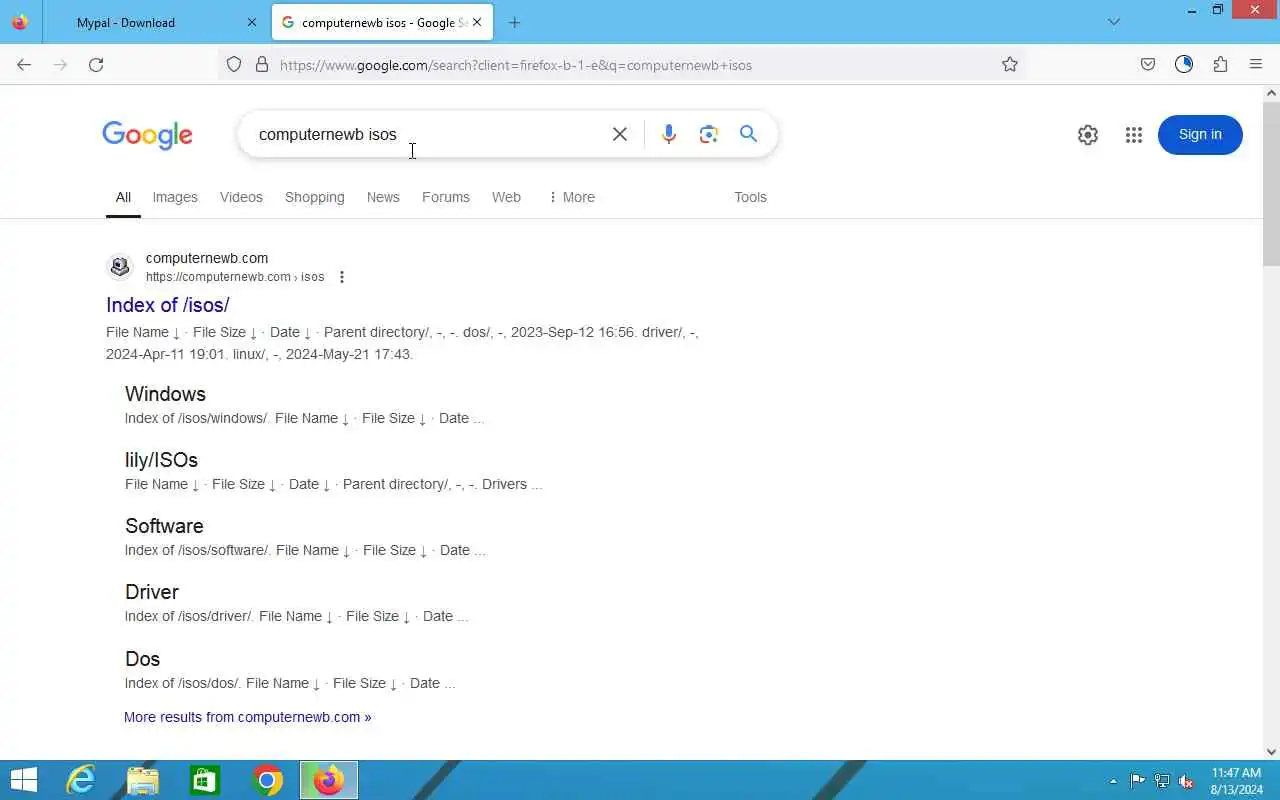Click the Google logo
The image size is (1280, 800).
(147, 135)
